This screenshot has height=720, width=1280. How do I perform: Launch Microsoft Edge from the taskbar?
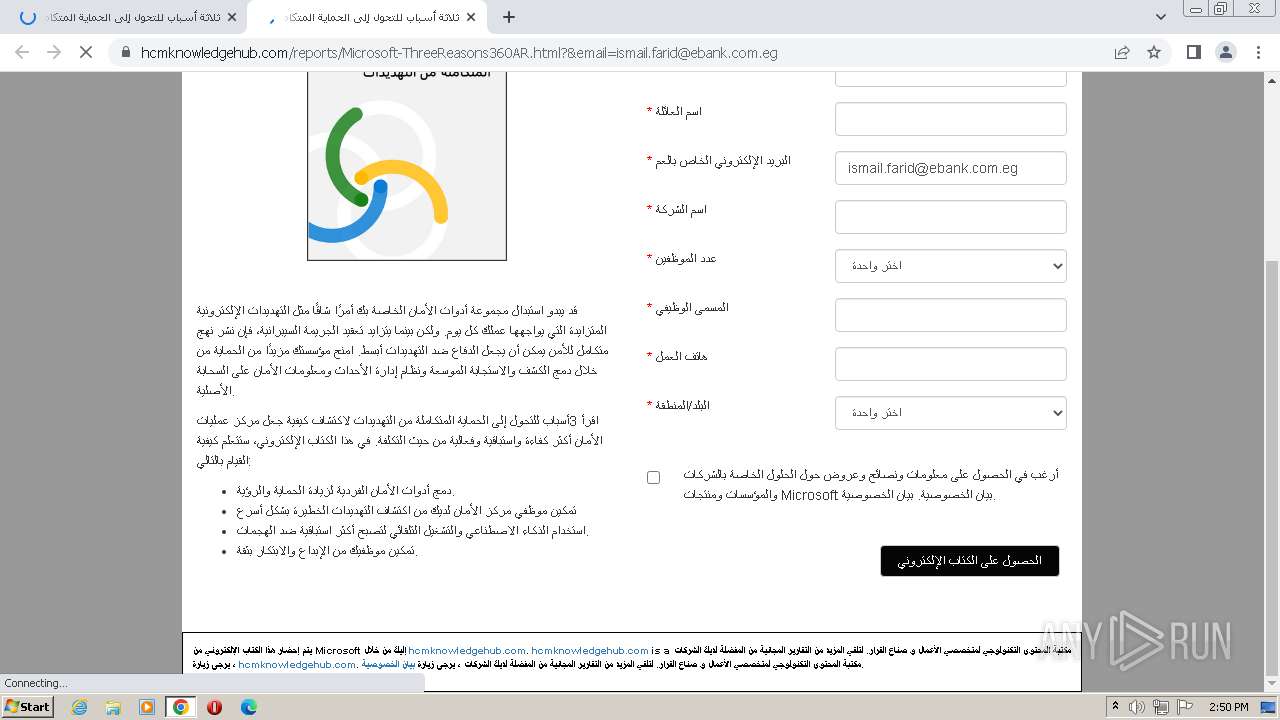(x=249, y=707)
